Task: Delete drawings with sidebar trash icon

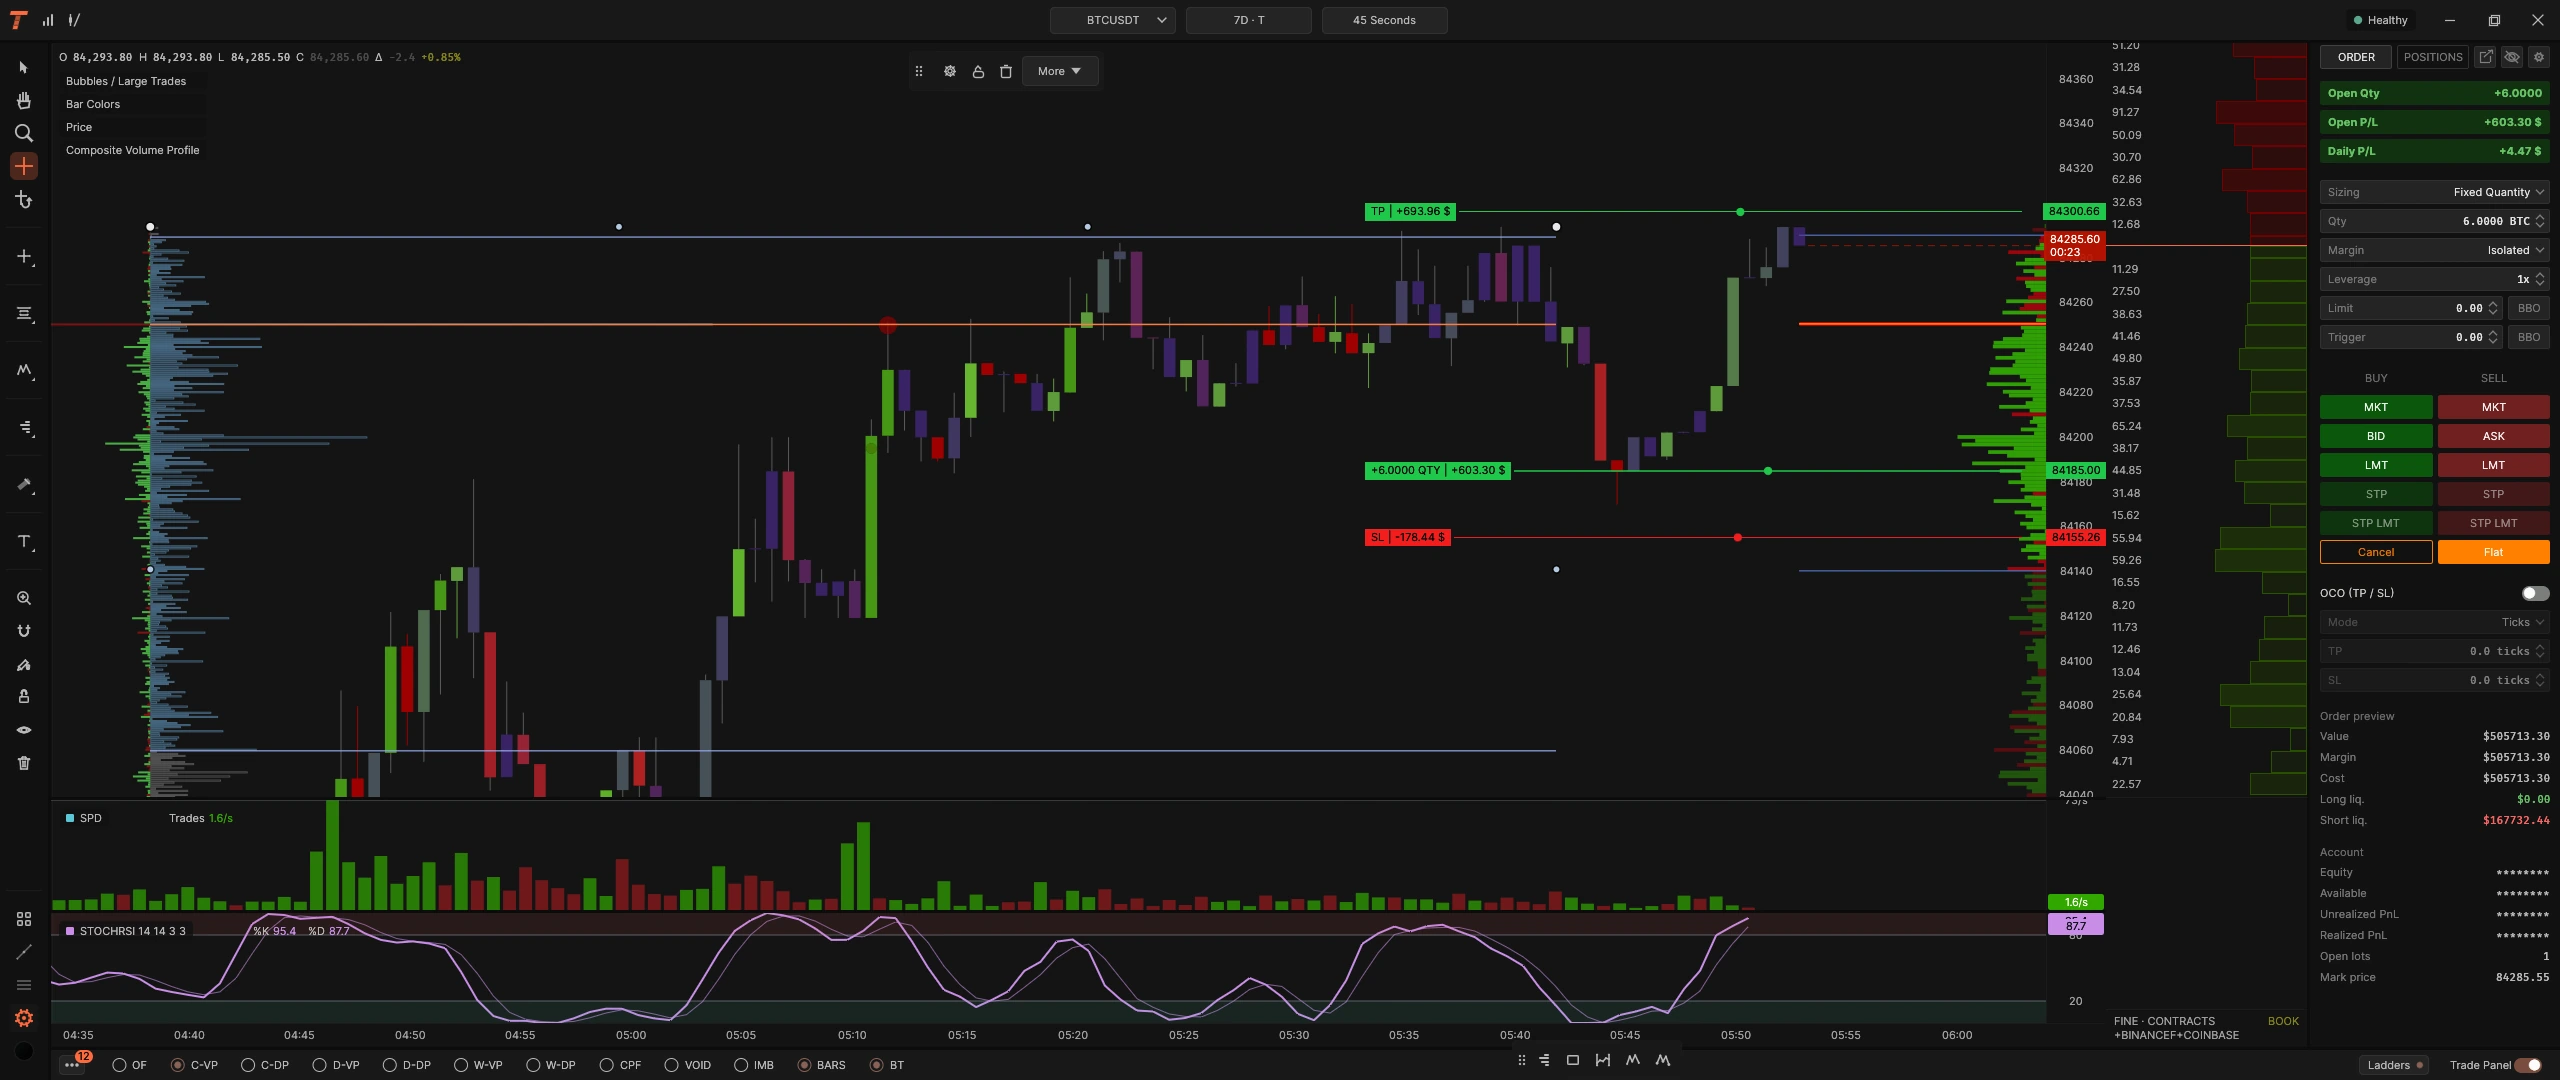Action: point(24,763)
